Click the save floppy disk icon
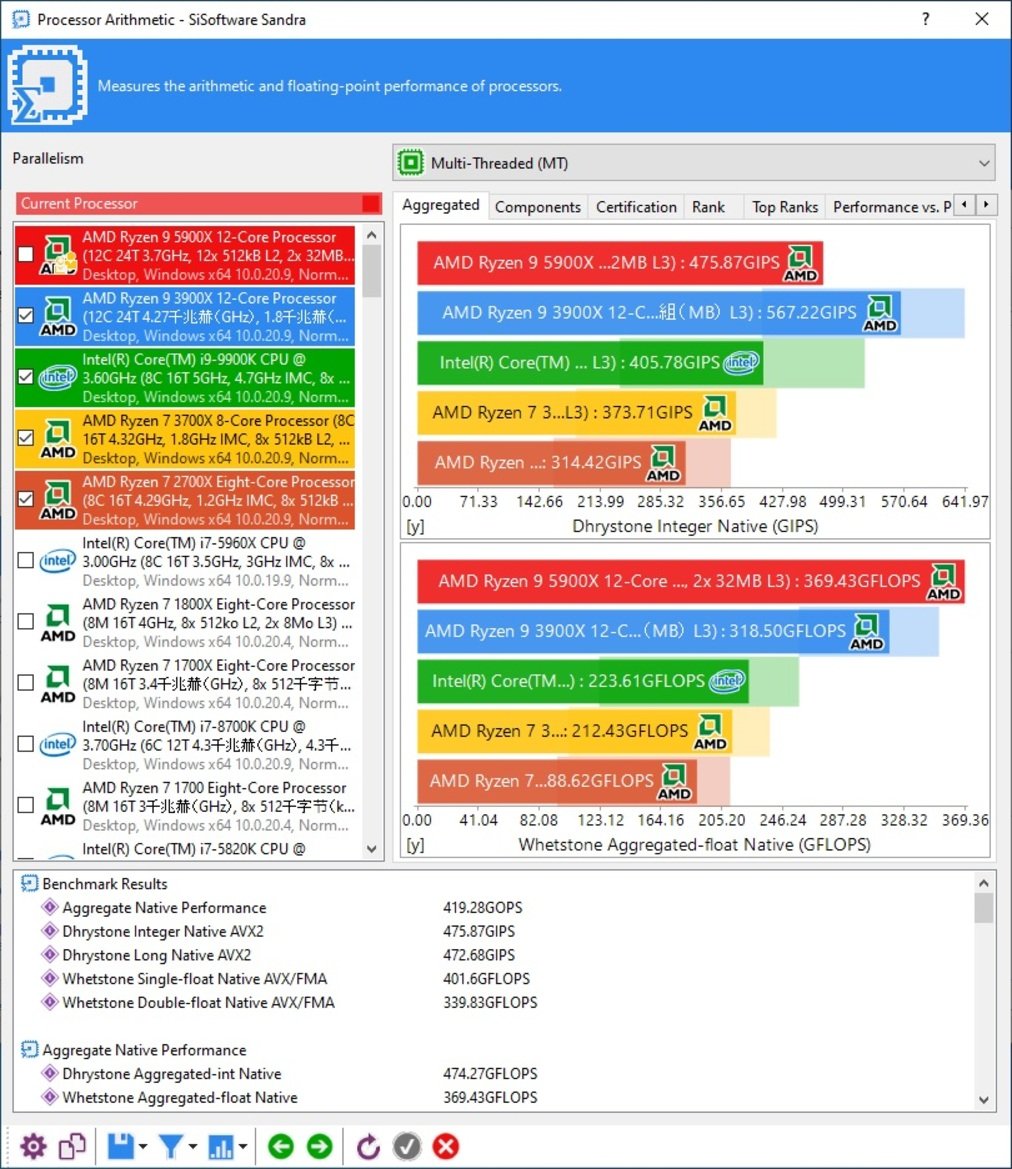The width and height of the screenshot is (1012, 1169). tap(120, 1147)
